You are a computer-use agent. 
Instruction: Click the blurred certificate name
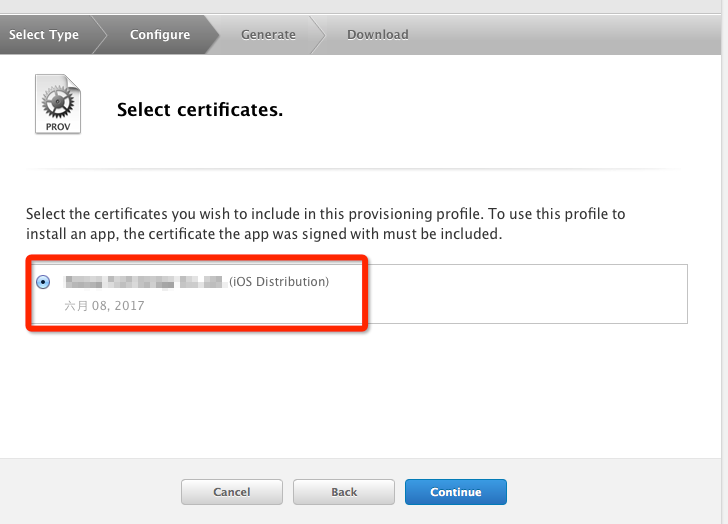click(x=143, y=282)
